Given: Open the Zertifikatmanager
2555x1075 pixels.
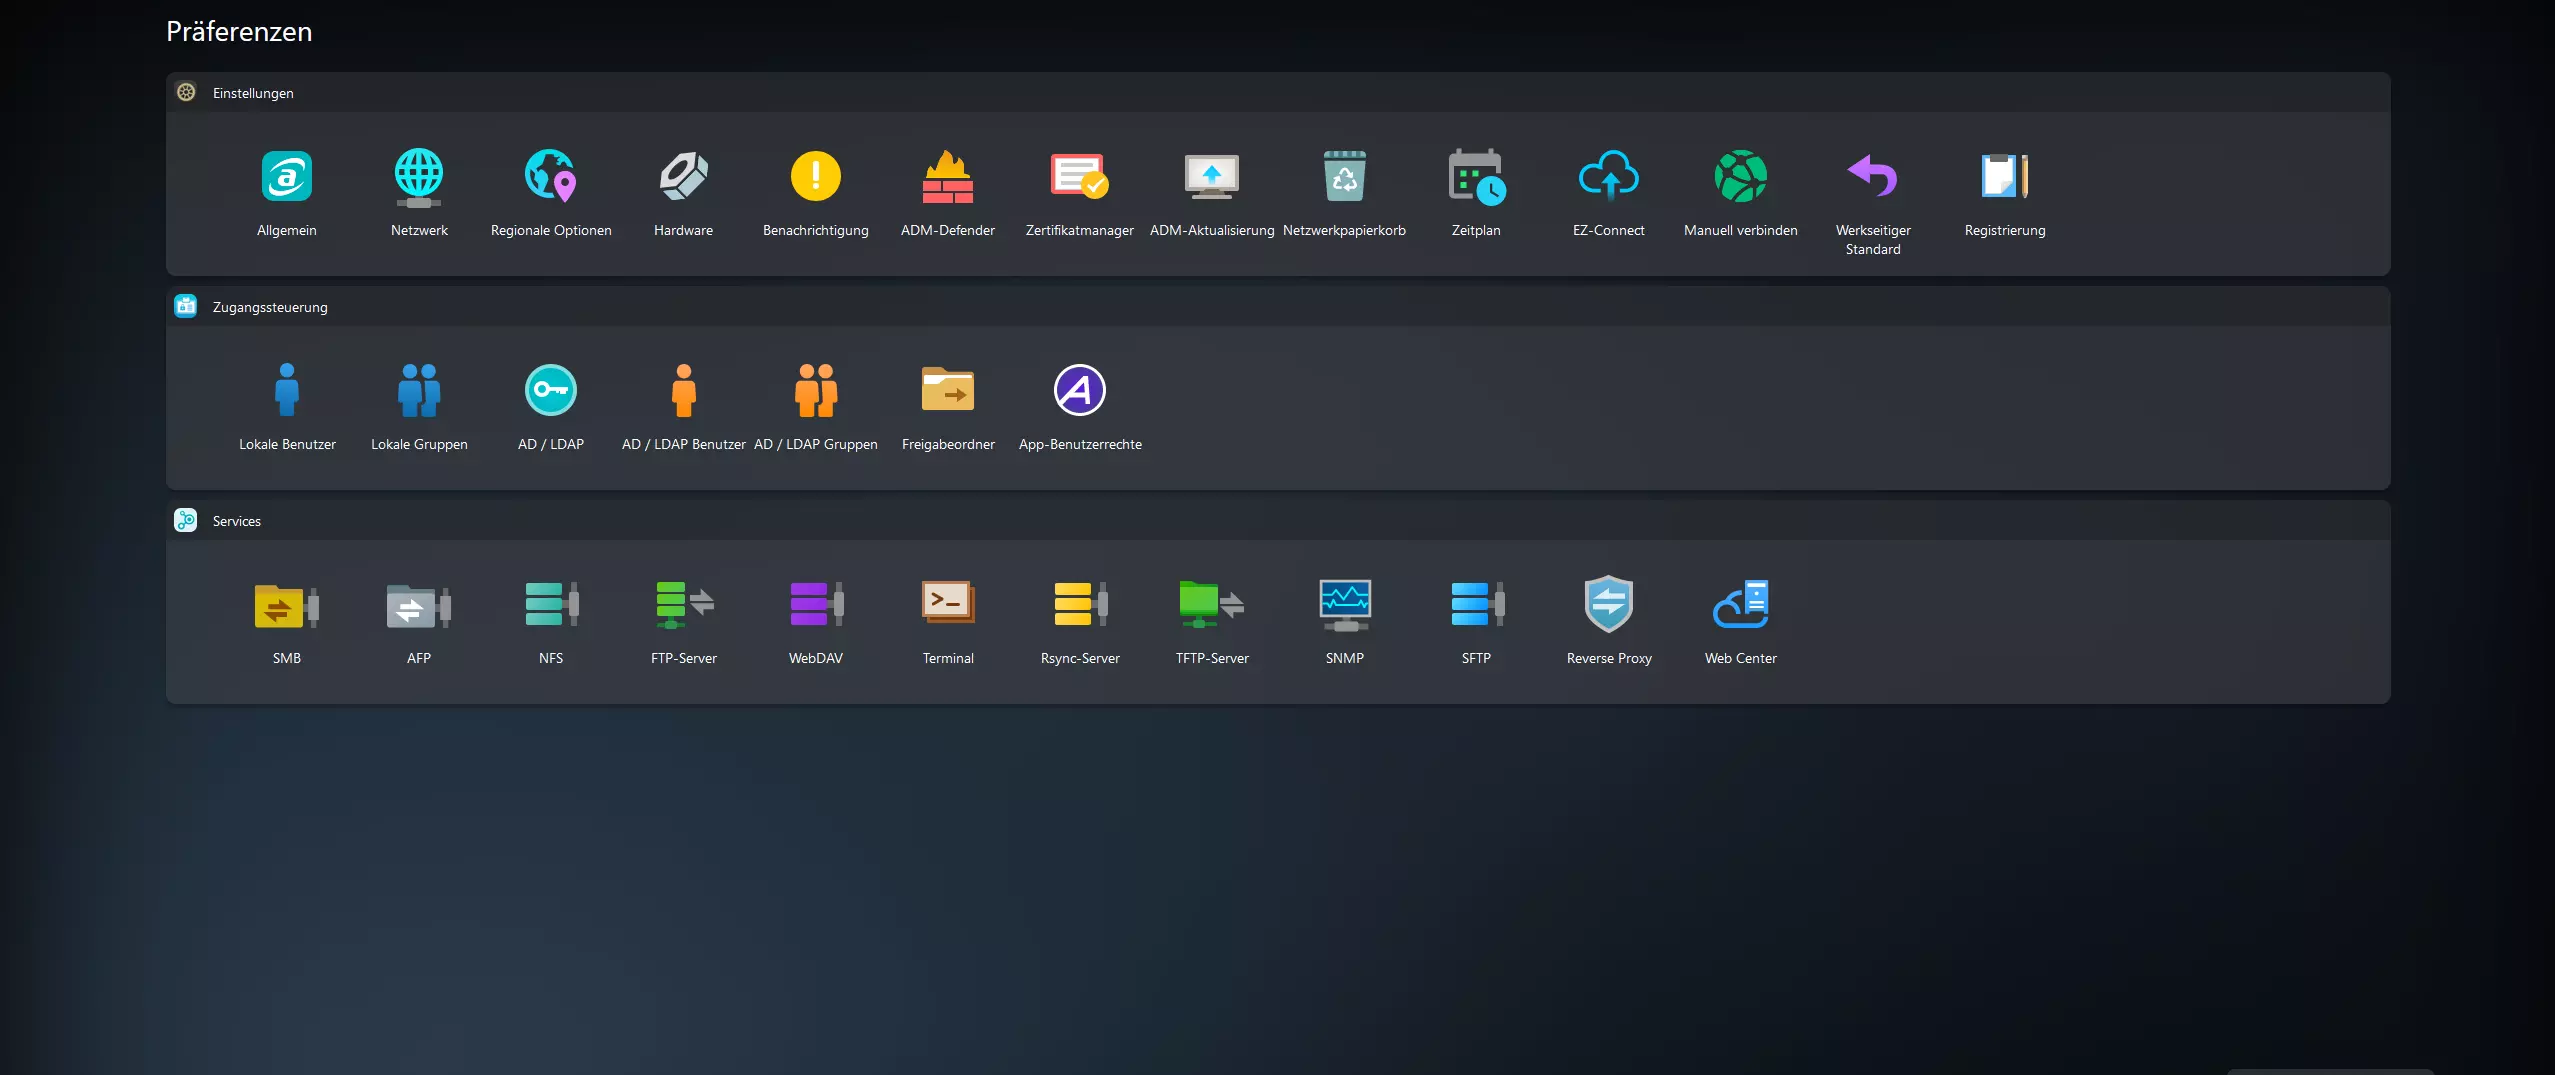Looking at the screenshot, I should (x=1080, y=177).
